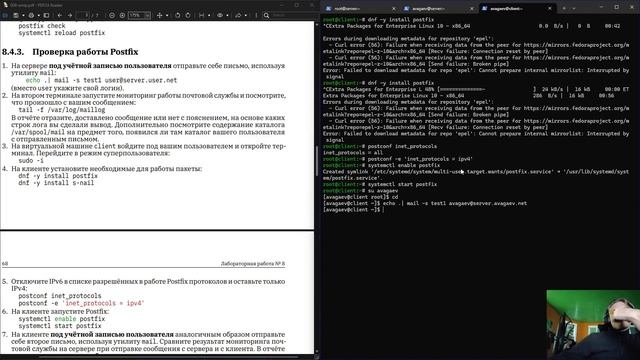Open a new terminal tab with plus button
Image resolution: width=640 pixels, height=360 pixels.
[564, 8]
